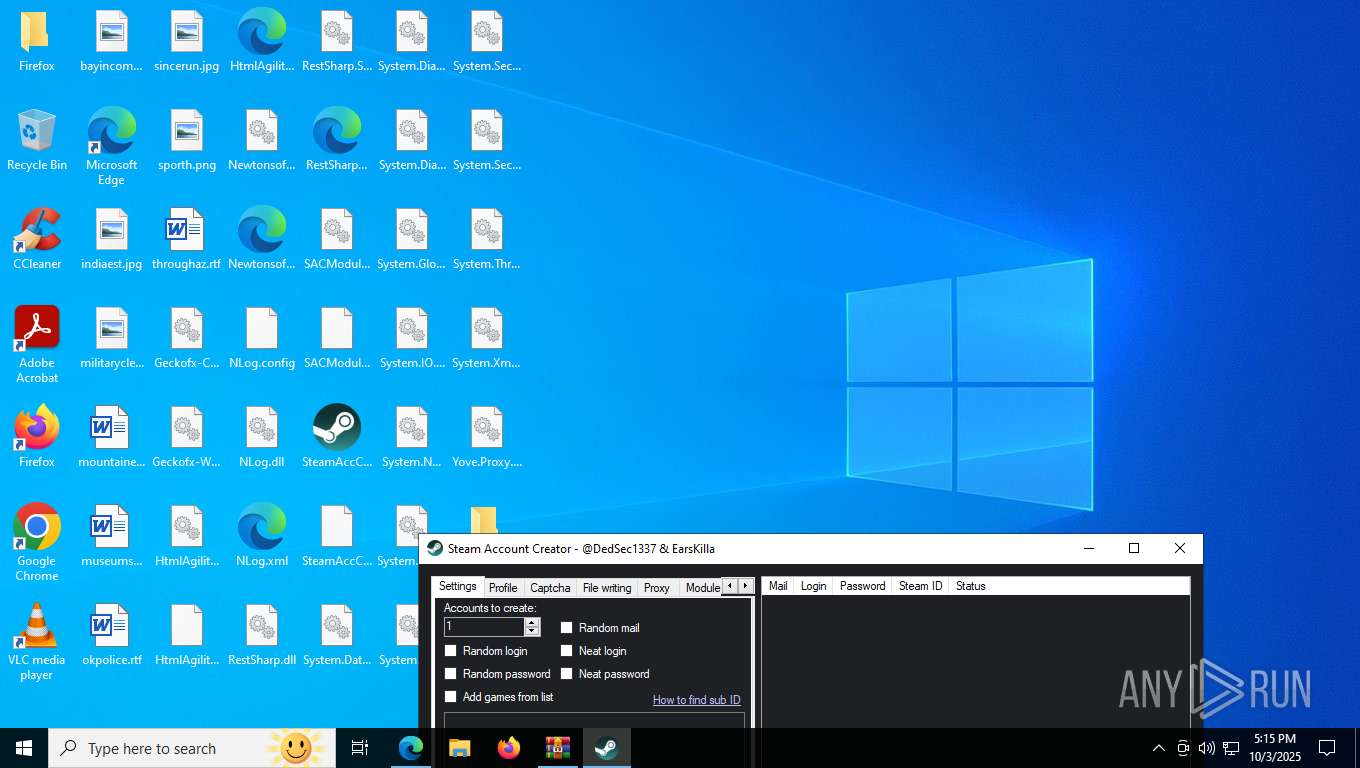Image resolution: width=1360 pixels, height=768 pixels.
Task: Click the Status column header
Action: pos(971,586)
